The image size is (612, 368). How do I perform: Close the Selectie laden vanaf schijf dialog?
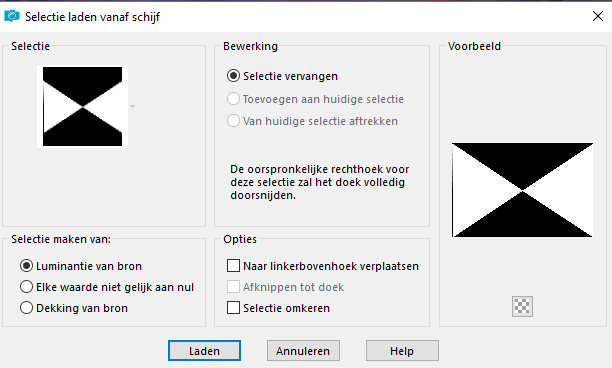tap(598, 16)
